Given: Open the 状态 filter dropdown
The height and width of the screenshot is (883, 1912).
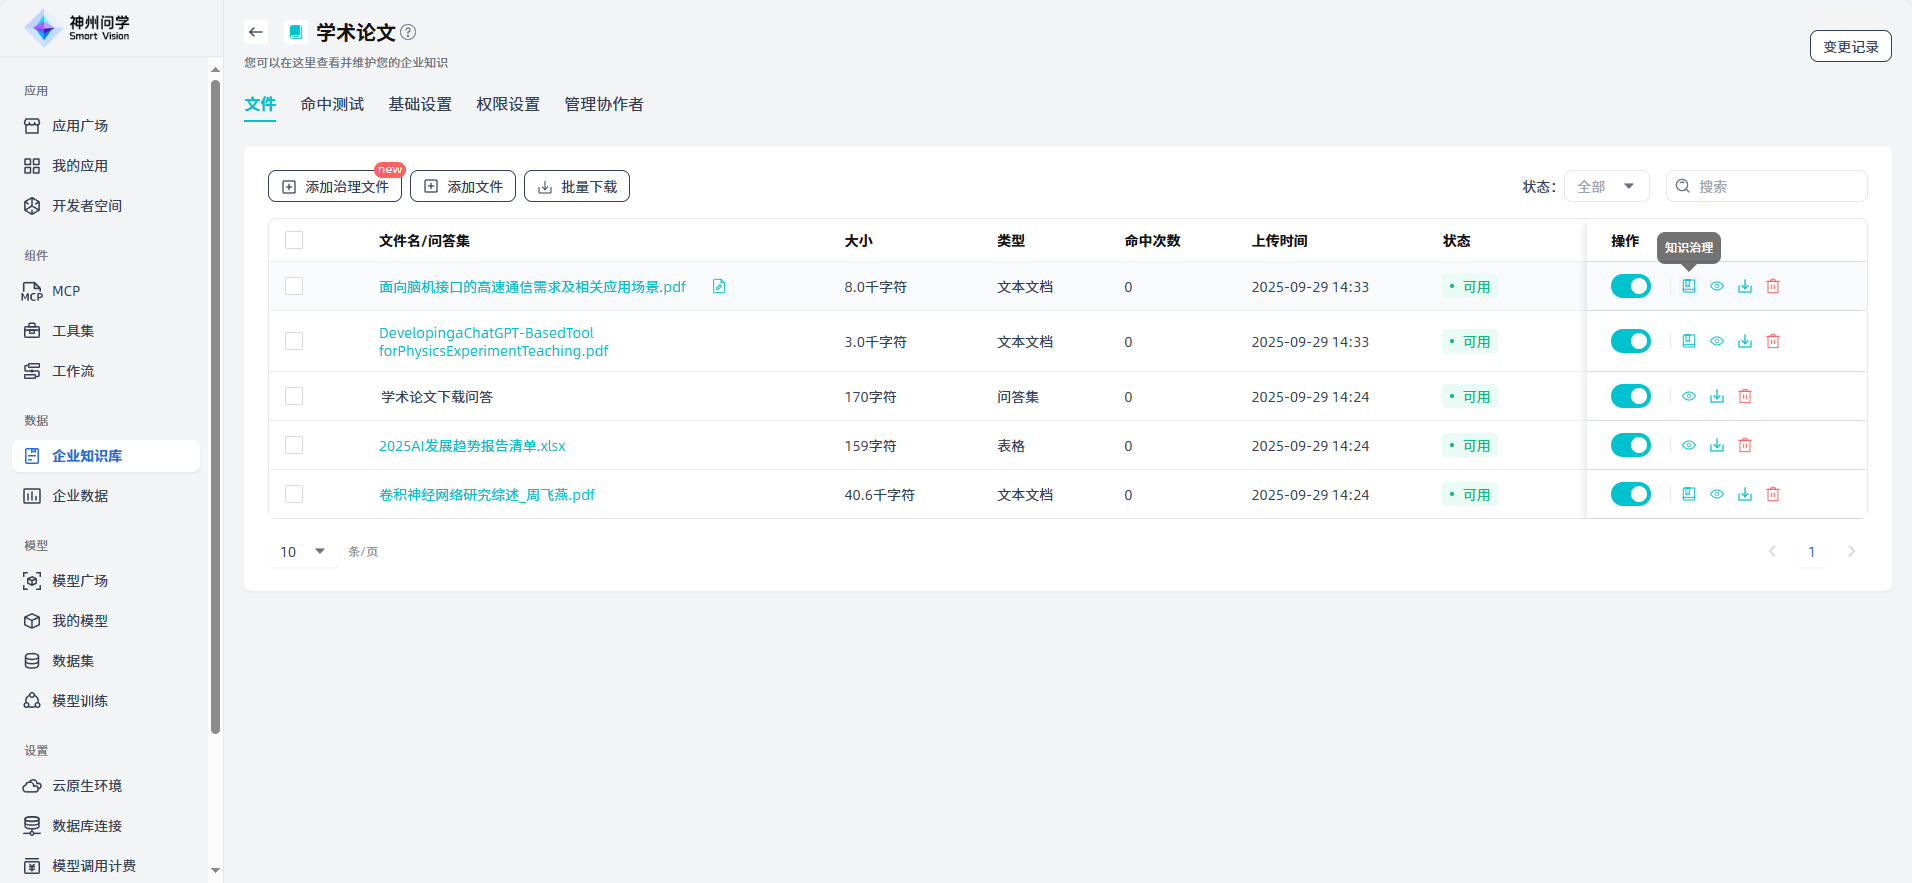Looking at the screenshot, I should [1606, 186].
